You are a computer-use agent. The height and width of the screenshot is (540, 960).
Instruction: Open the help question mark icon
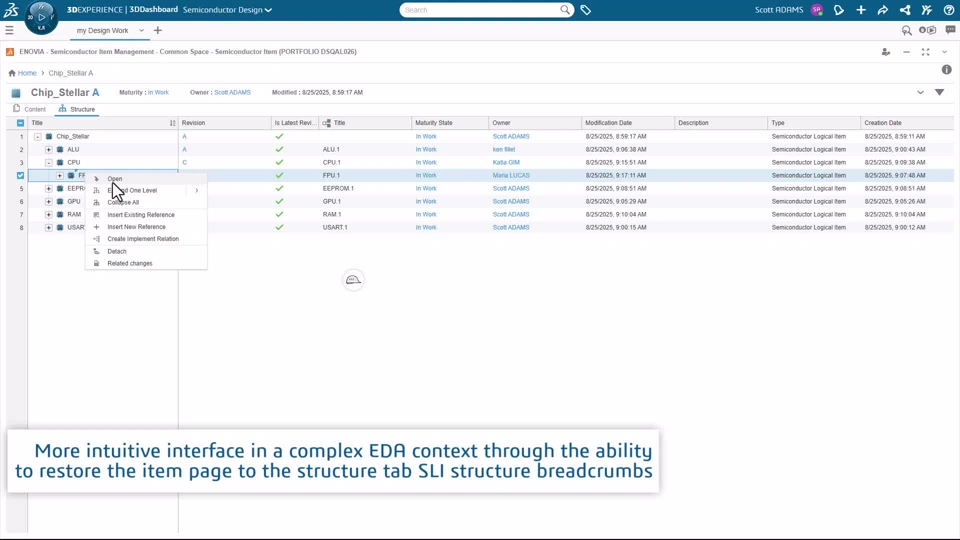click(949, 10)
